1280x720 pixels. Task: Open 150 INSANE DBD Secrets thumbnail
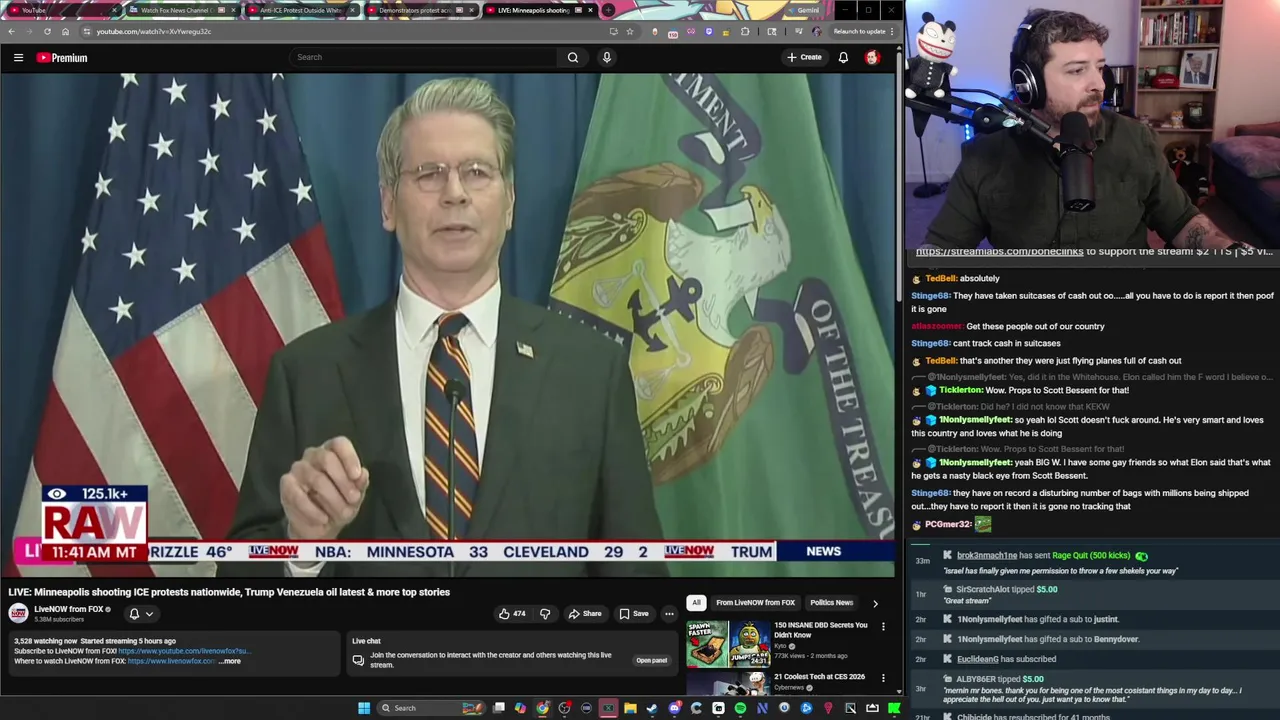[x=728, y=644]
